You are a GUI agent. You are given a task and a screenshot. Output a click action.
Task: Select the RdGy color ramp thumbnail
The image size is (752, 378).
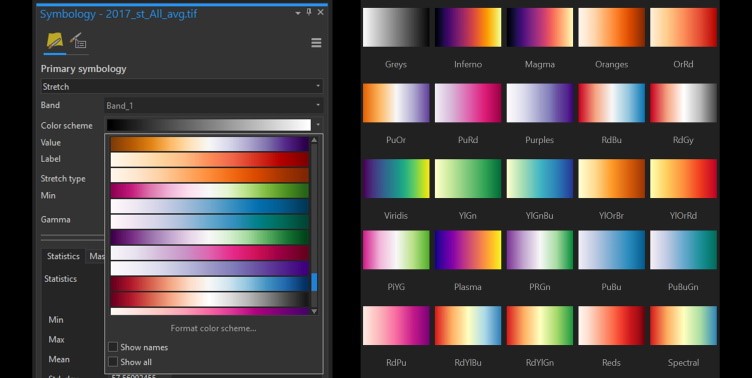683,103
